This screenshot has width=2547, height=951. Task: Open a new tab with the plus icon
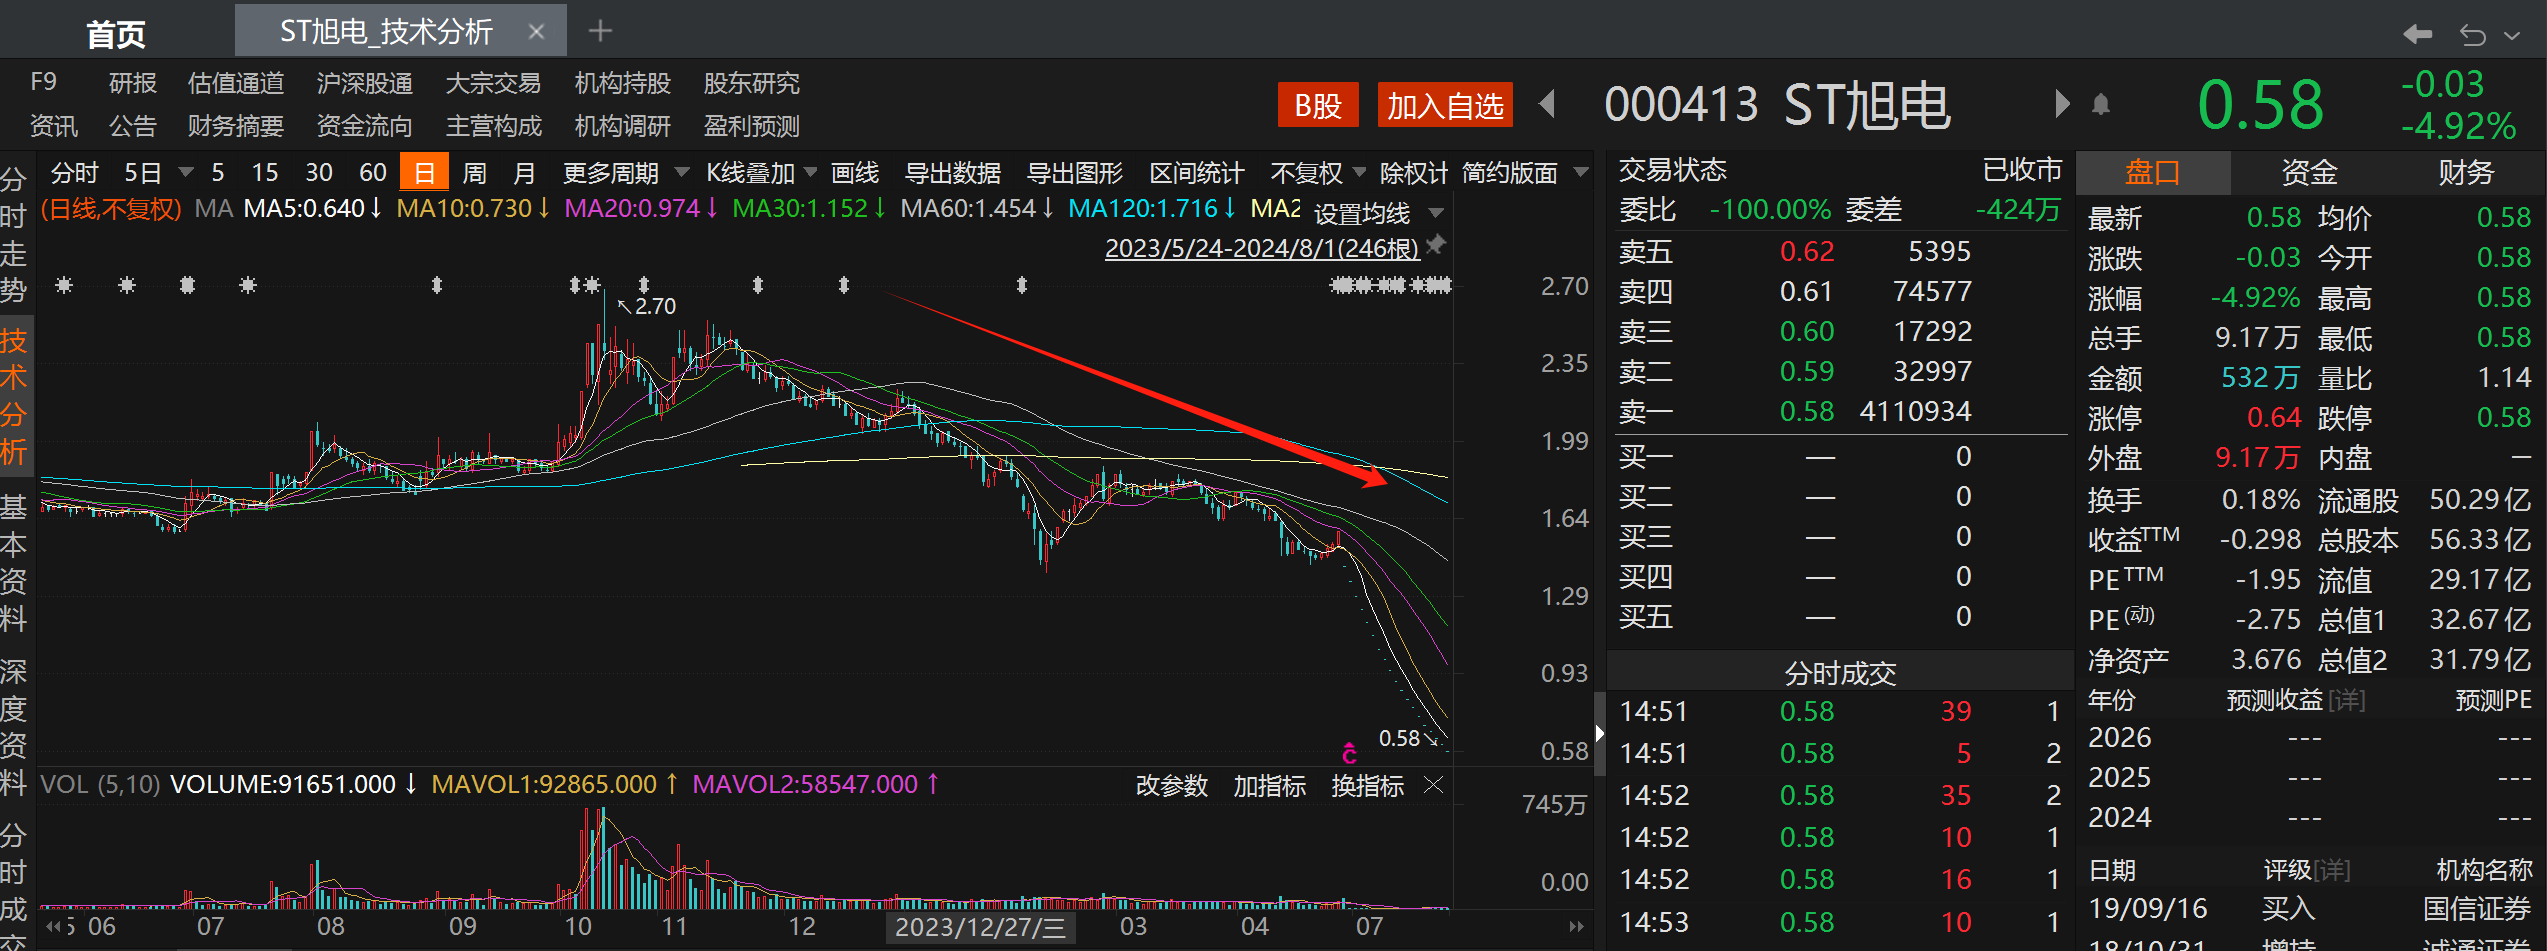(600, 31)
